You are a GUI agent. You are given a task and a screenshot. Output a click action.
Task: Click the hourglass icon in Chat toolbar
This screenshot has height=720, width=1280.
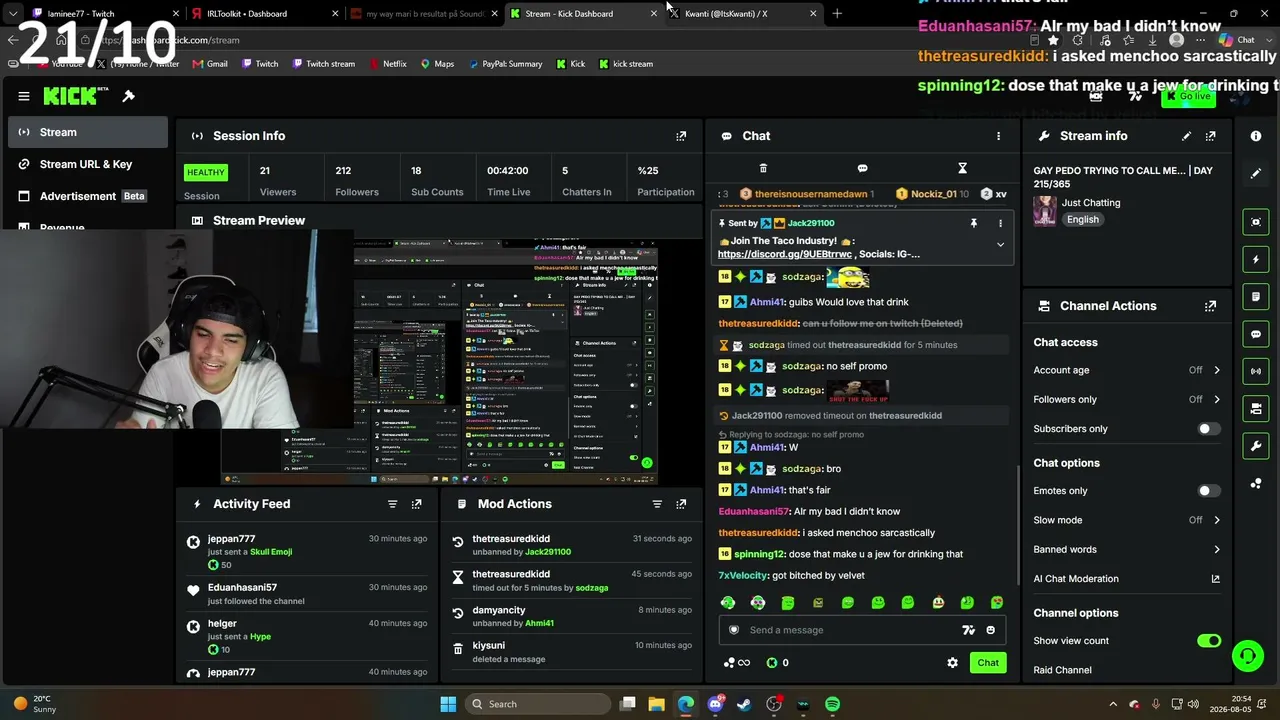962,168
